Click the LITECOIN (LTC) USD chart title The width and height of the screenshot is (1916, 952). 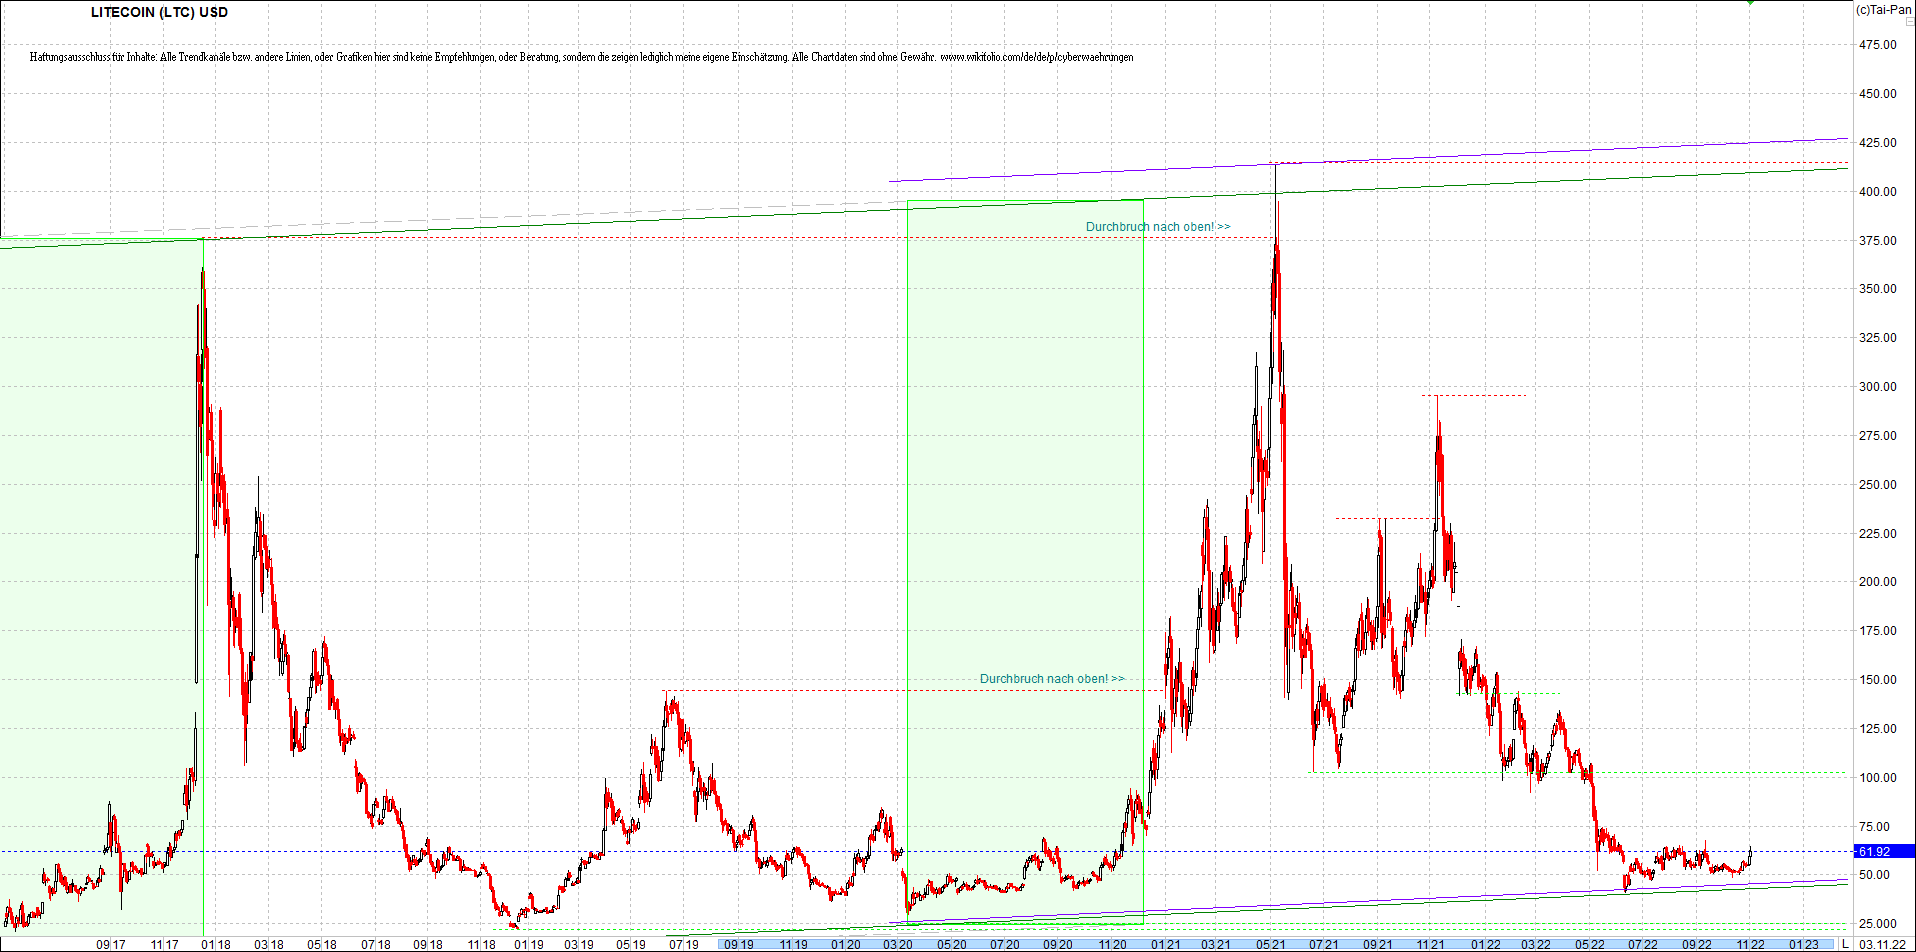coord(159,13)
